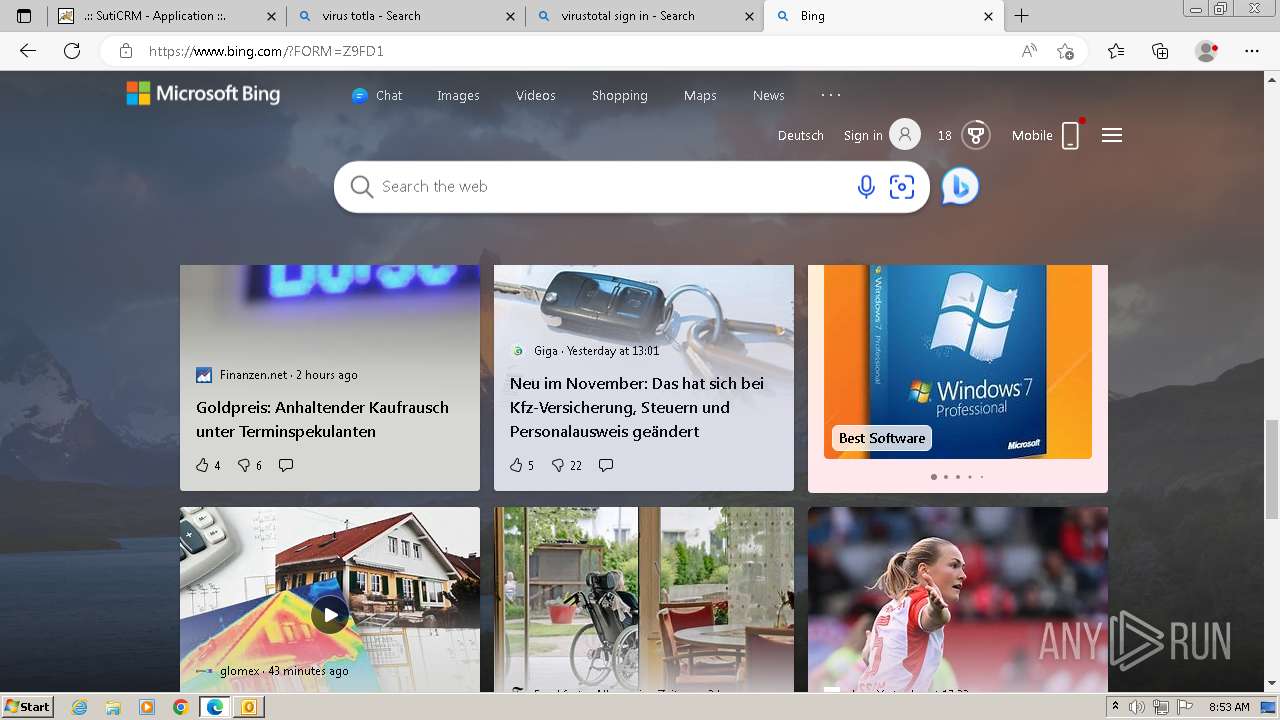Open the tab actions menu icon
This screenshot has height=720, width=1280.
click(x=24, y=16)
